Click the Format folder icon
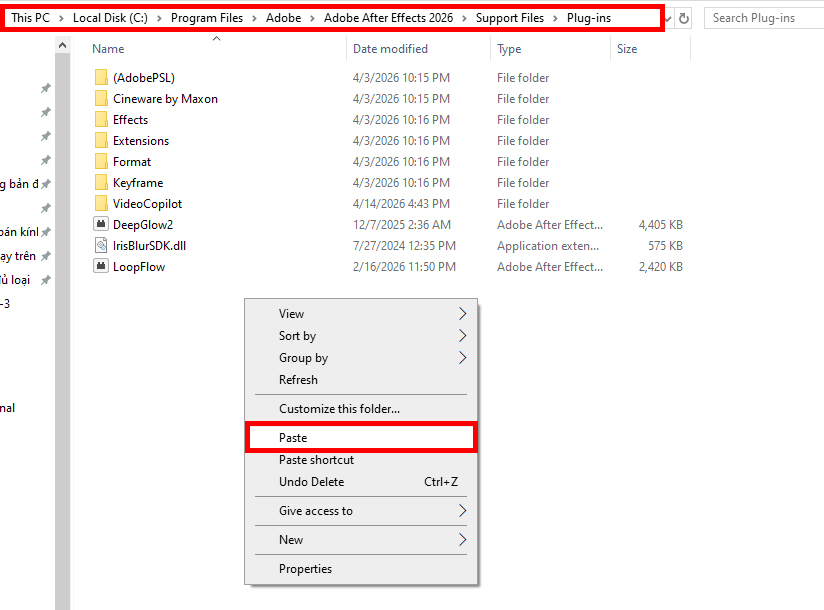 (101, 162)
